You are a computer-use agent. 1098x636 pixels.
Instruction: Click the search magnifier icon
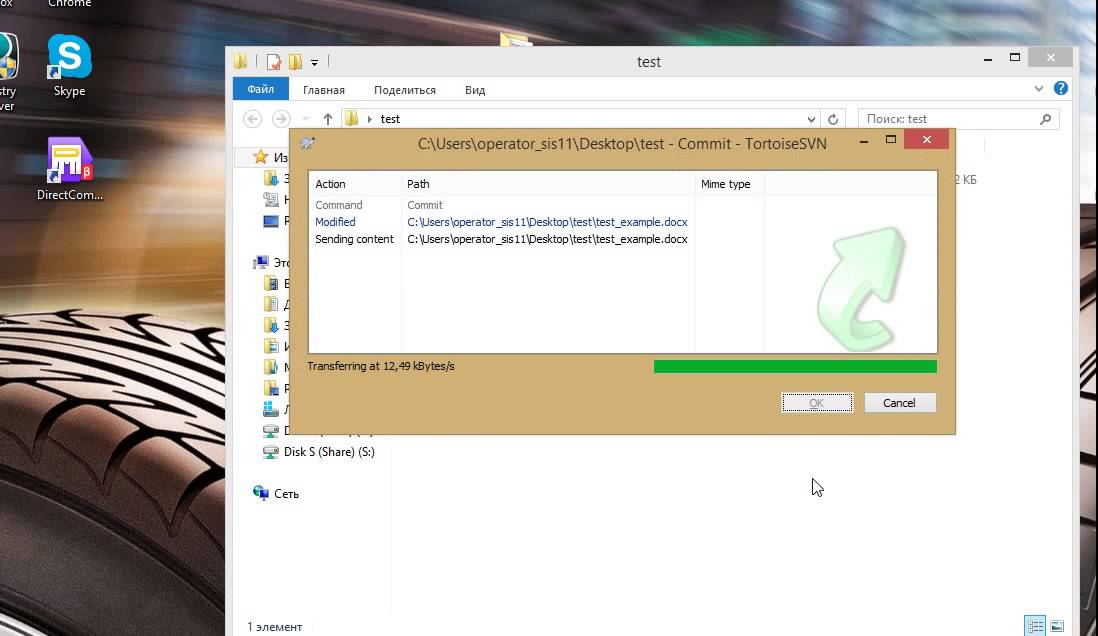(1045, 119)
